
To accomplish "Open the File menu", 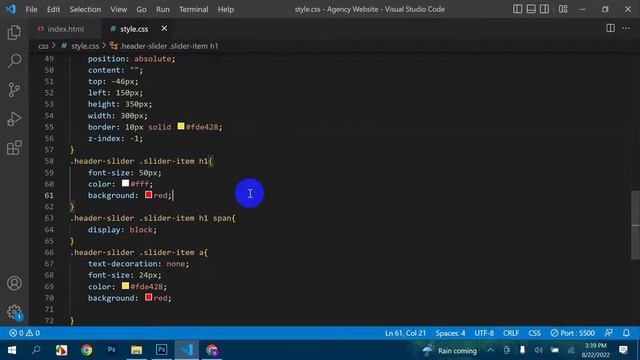I will (x=31, y=9).
